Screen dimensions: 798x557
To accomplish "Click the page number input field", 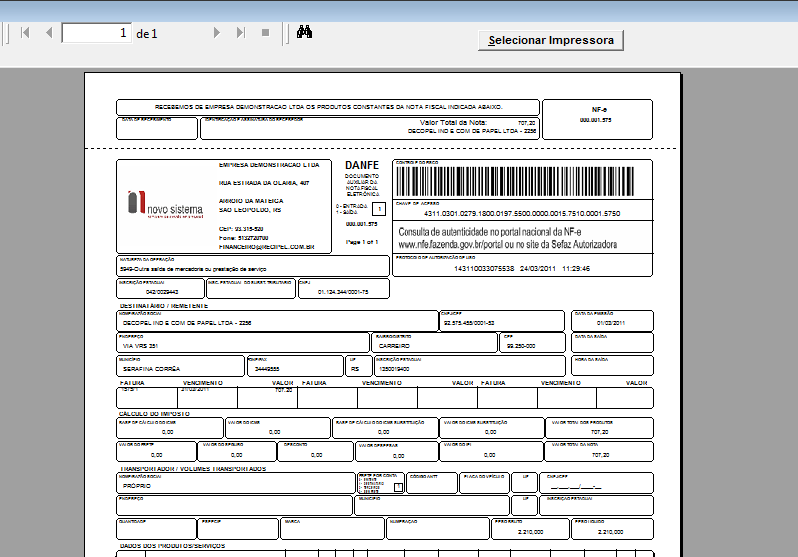I will pyautogui.click(x=97, y=33).
